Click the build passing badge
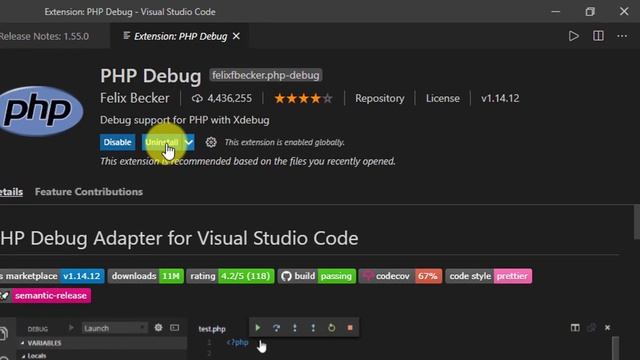 click(317, 276)
